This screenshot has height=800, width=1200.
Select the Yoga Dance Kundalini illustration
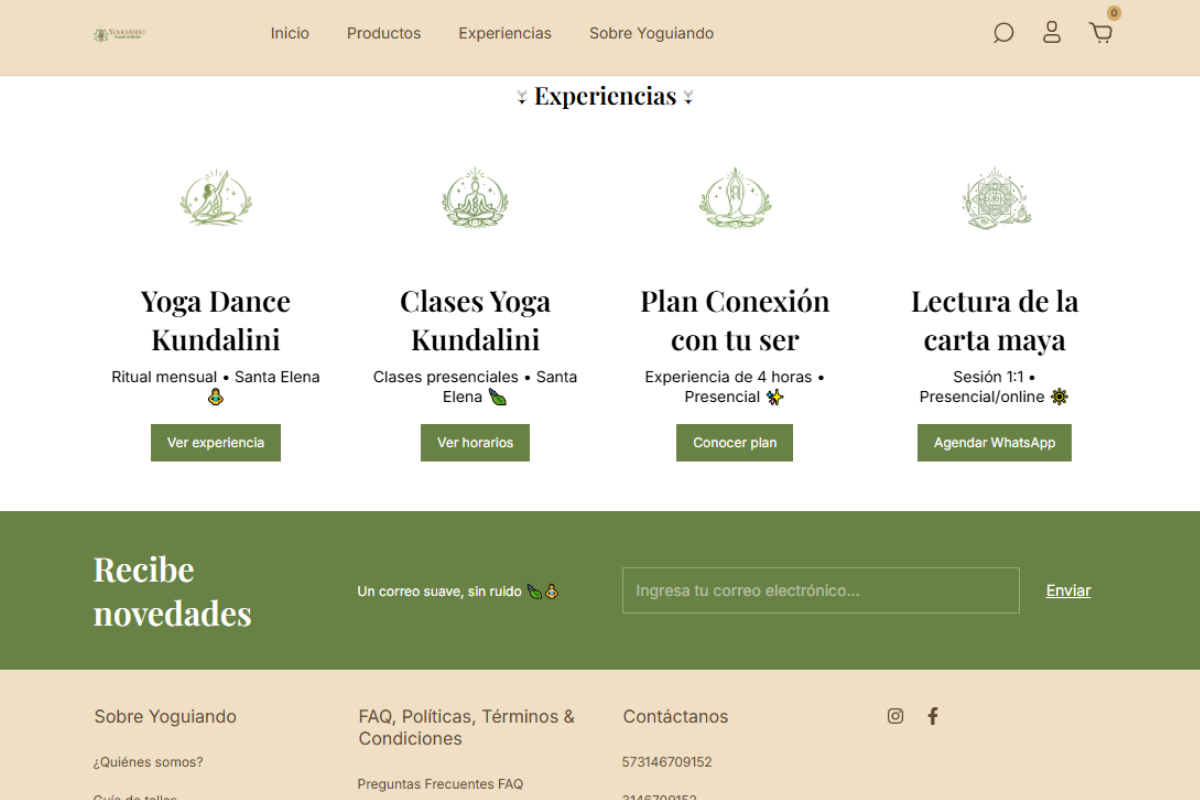(x=216, y=198)
